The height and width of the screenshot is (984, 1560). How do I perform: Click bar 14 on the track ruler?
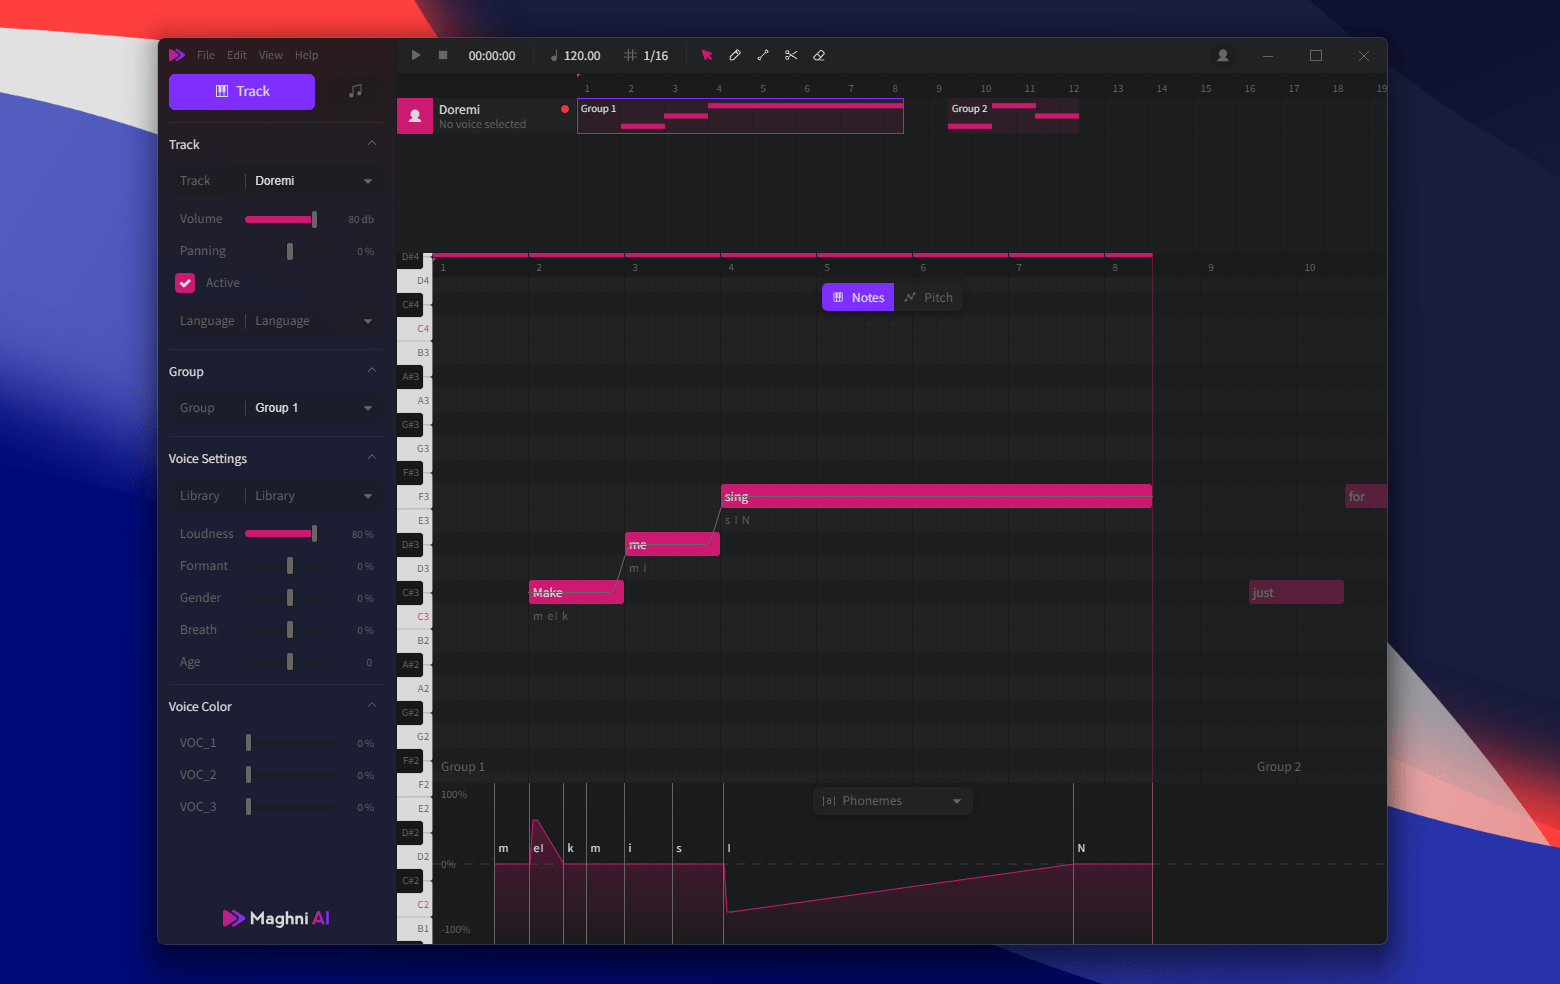[x=1162, y=89]
